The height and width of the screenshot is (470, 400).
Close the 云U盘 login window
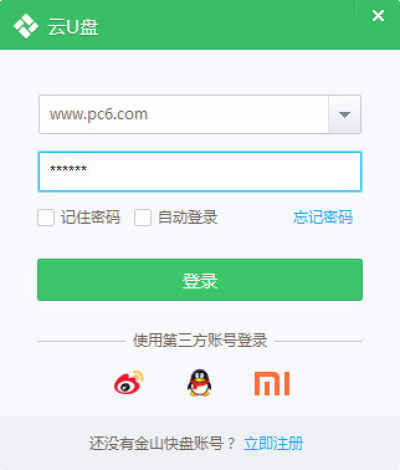coord(378,16)
